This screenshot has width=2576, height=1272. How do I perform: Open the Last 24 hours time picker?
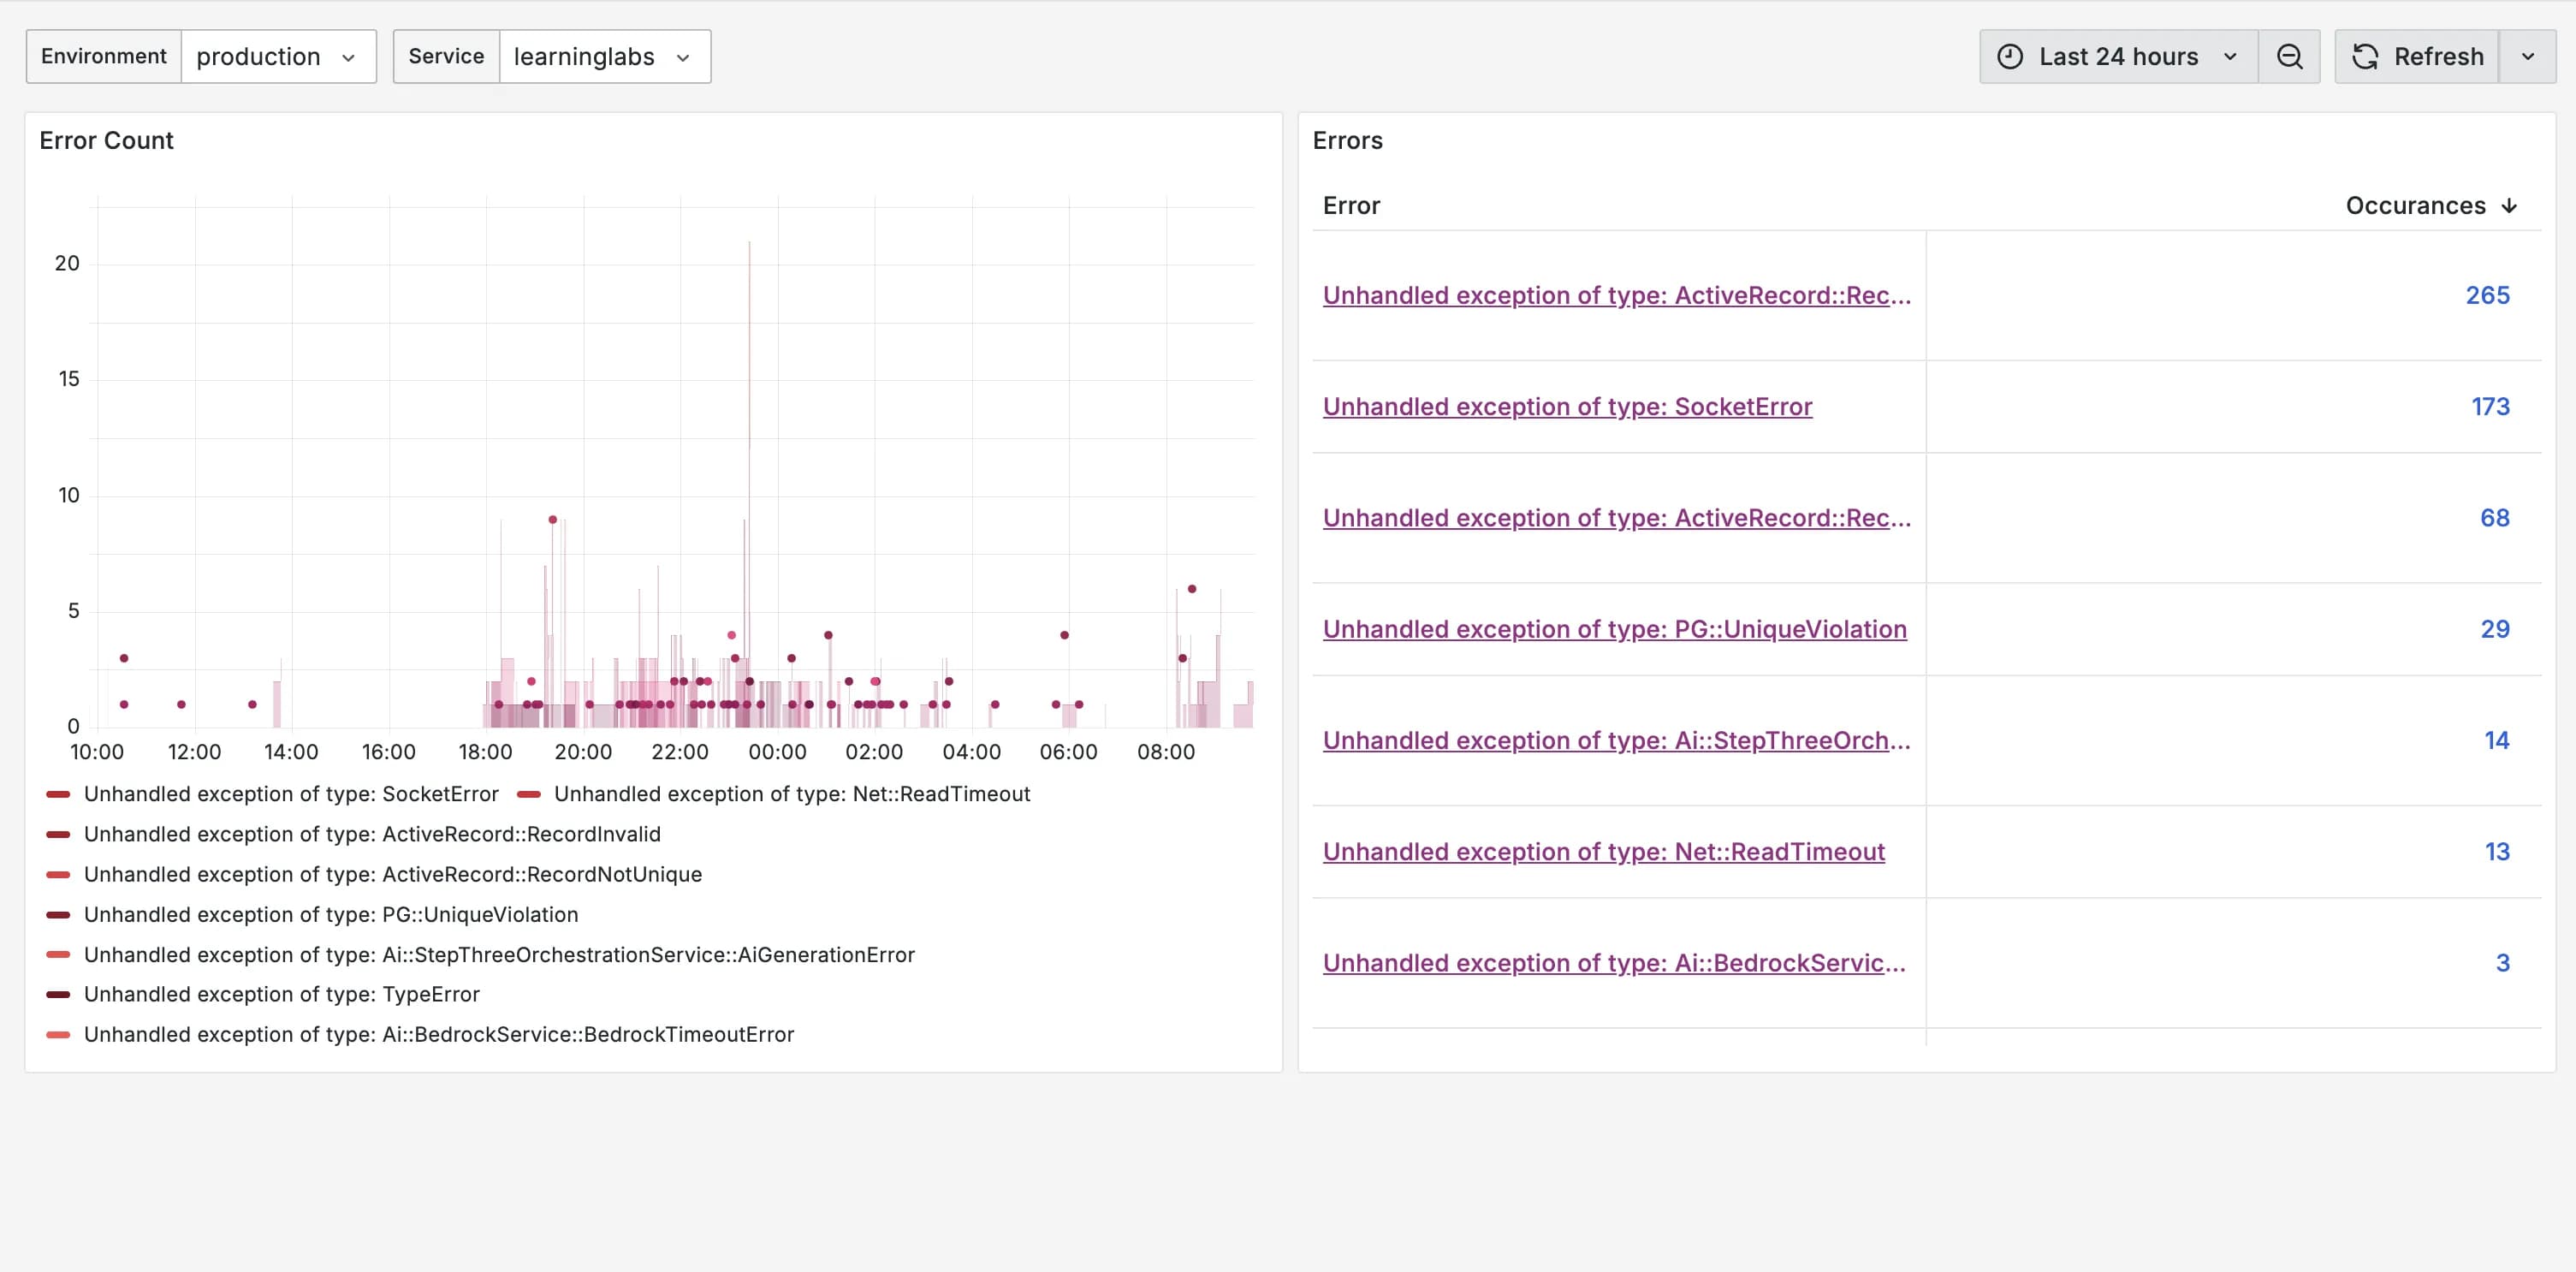(x=2118, y=57)
